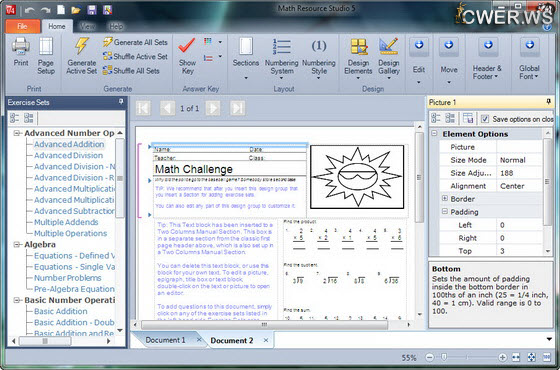
Task: Open the Design Gallery
Action: click(x=389, y=58)
